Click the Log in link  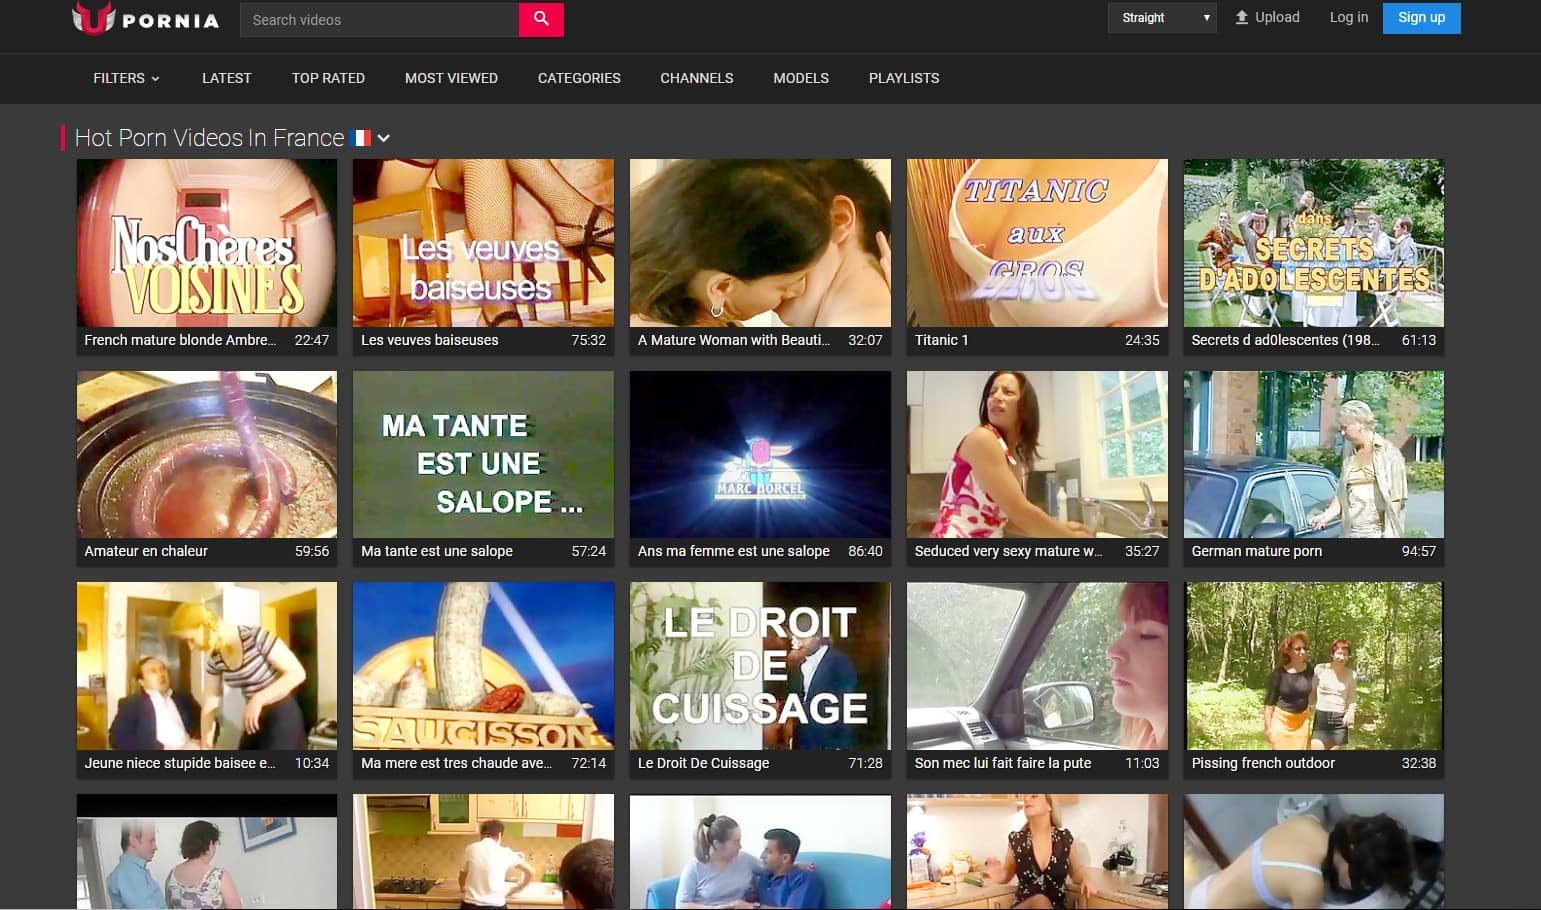[x=1348, y=17]
